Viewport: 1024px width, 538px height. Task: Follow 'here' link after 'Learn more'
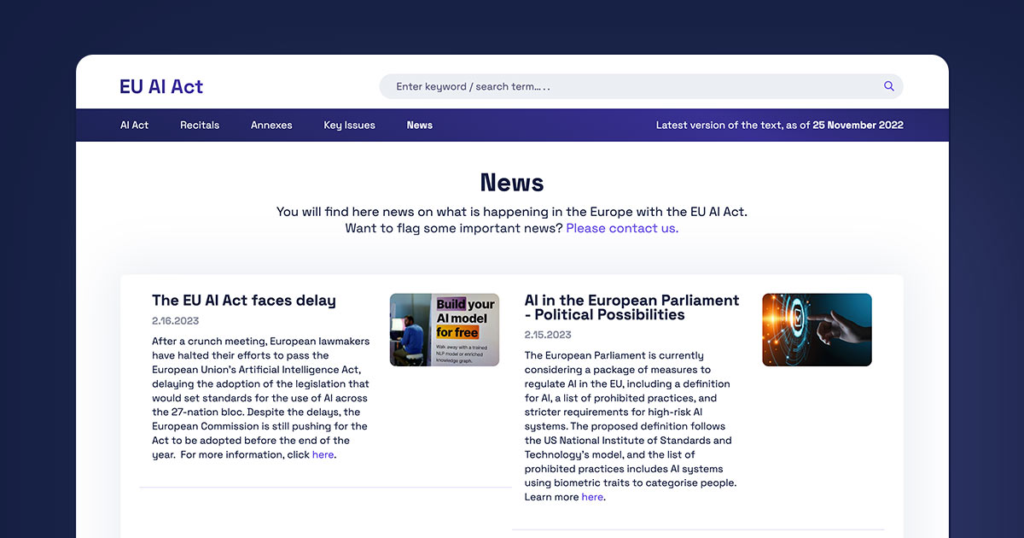(x=592, y=498)
